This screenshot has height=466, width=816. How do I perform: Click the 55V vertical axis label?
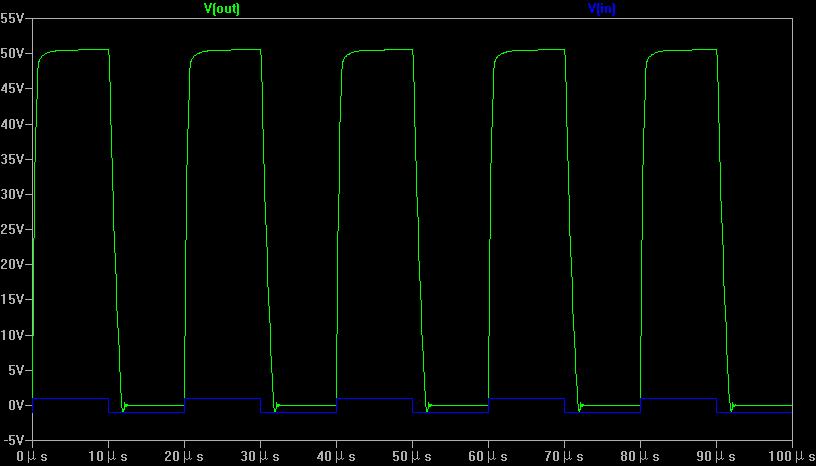coord(12,19)
